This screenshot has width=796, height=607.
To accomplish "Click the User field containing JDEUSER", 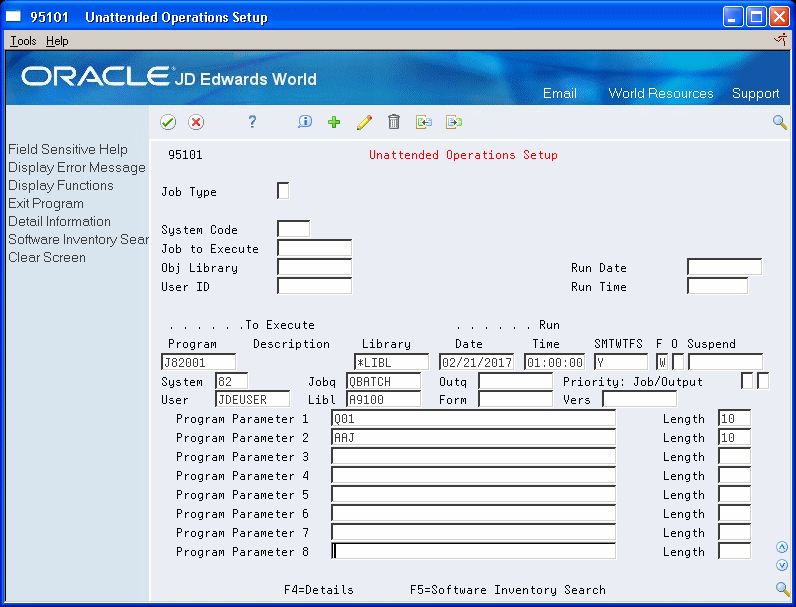I will [x=253, y=399].
